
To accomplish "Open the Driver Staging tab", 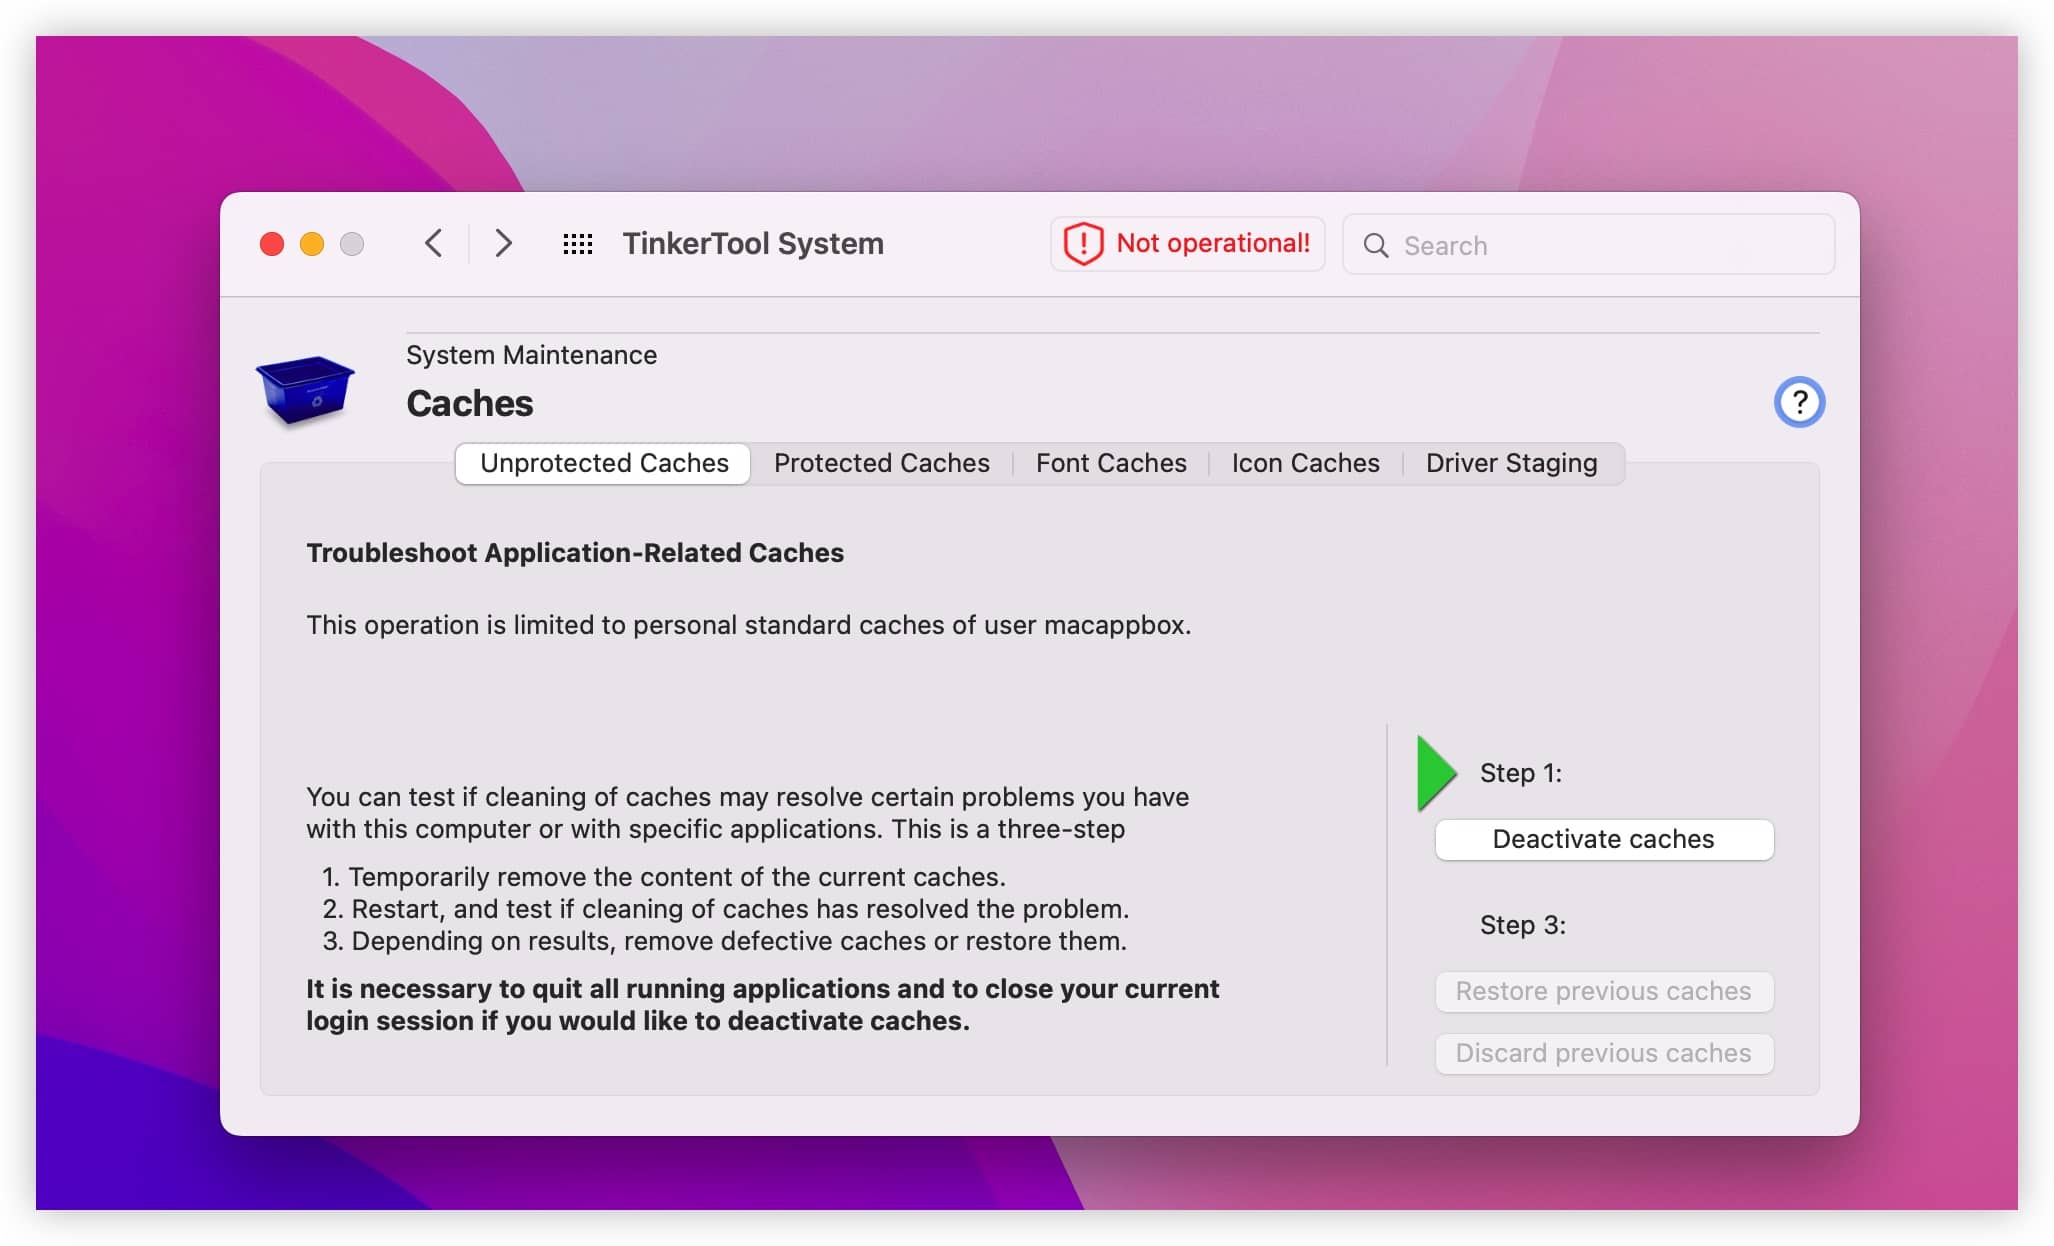I will [1511, 463].
